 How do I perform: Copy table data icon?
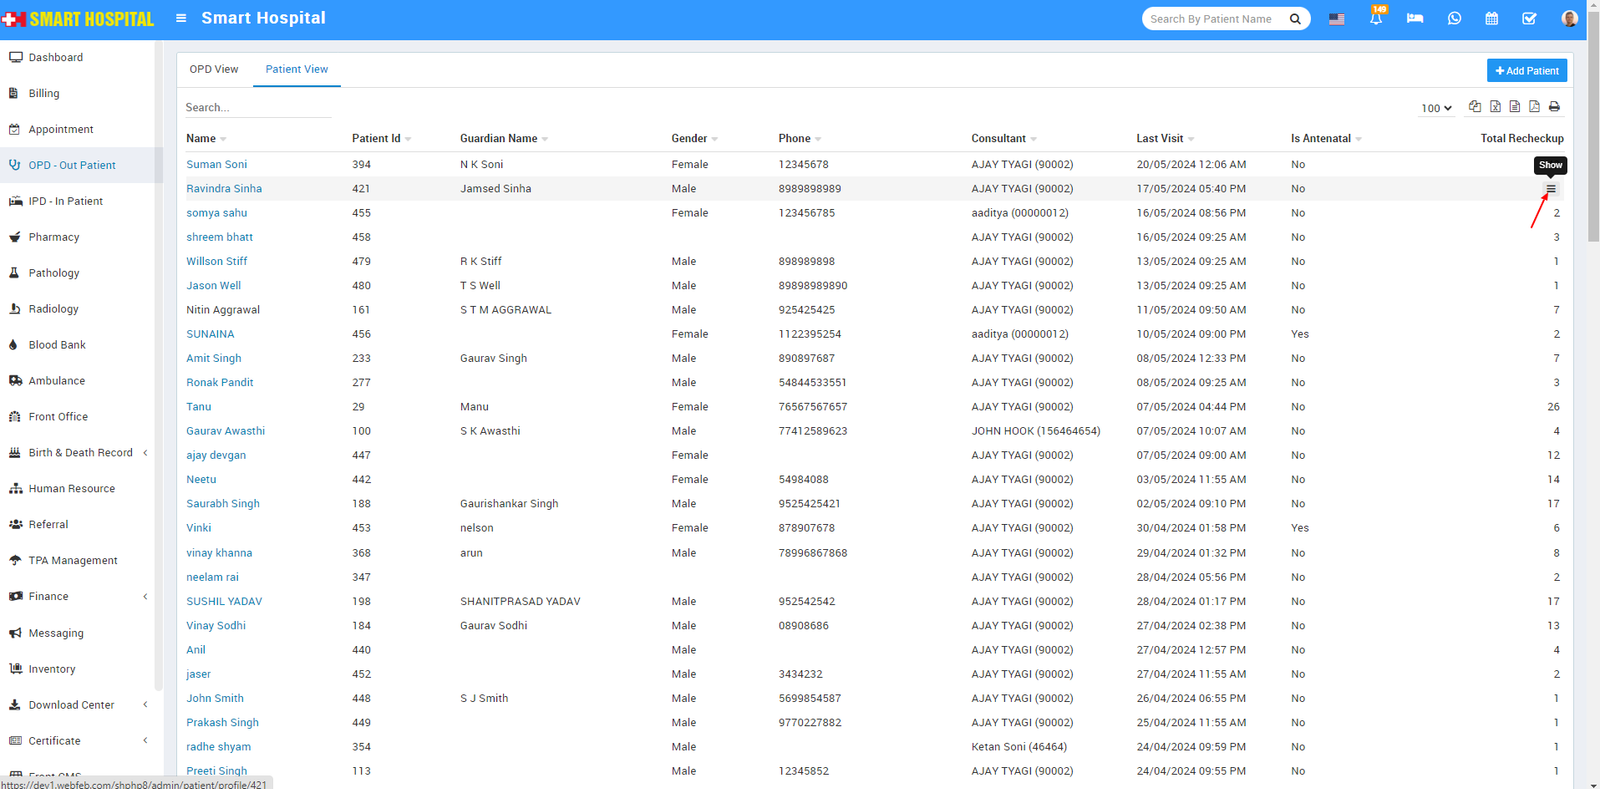click(1475, 107)
